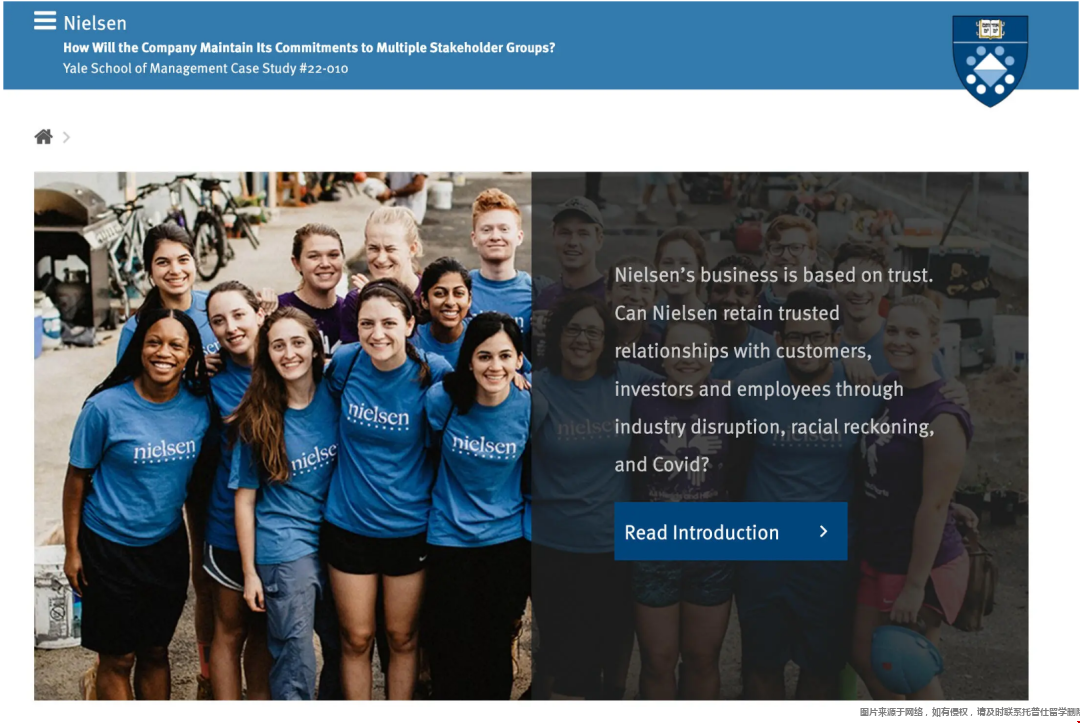
Task: Click the "and Covid?" line in the overlay
Action: coord(661,465)
